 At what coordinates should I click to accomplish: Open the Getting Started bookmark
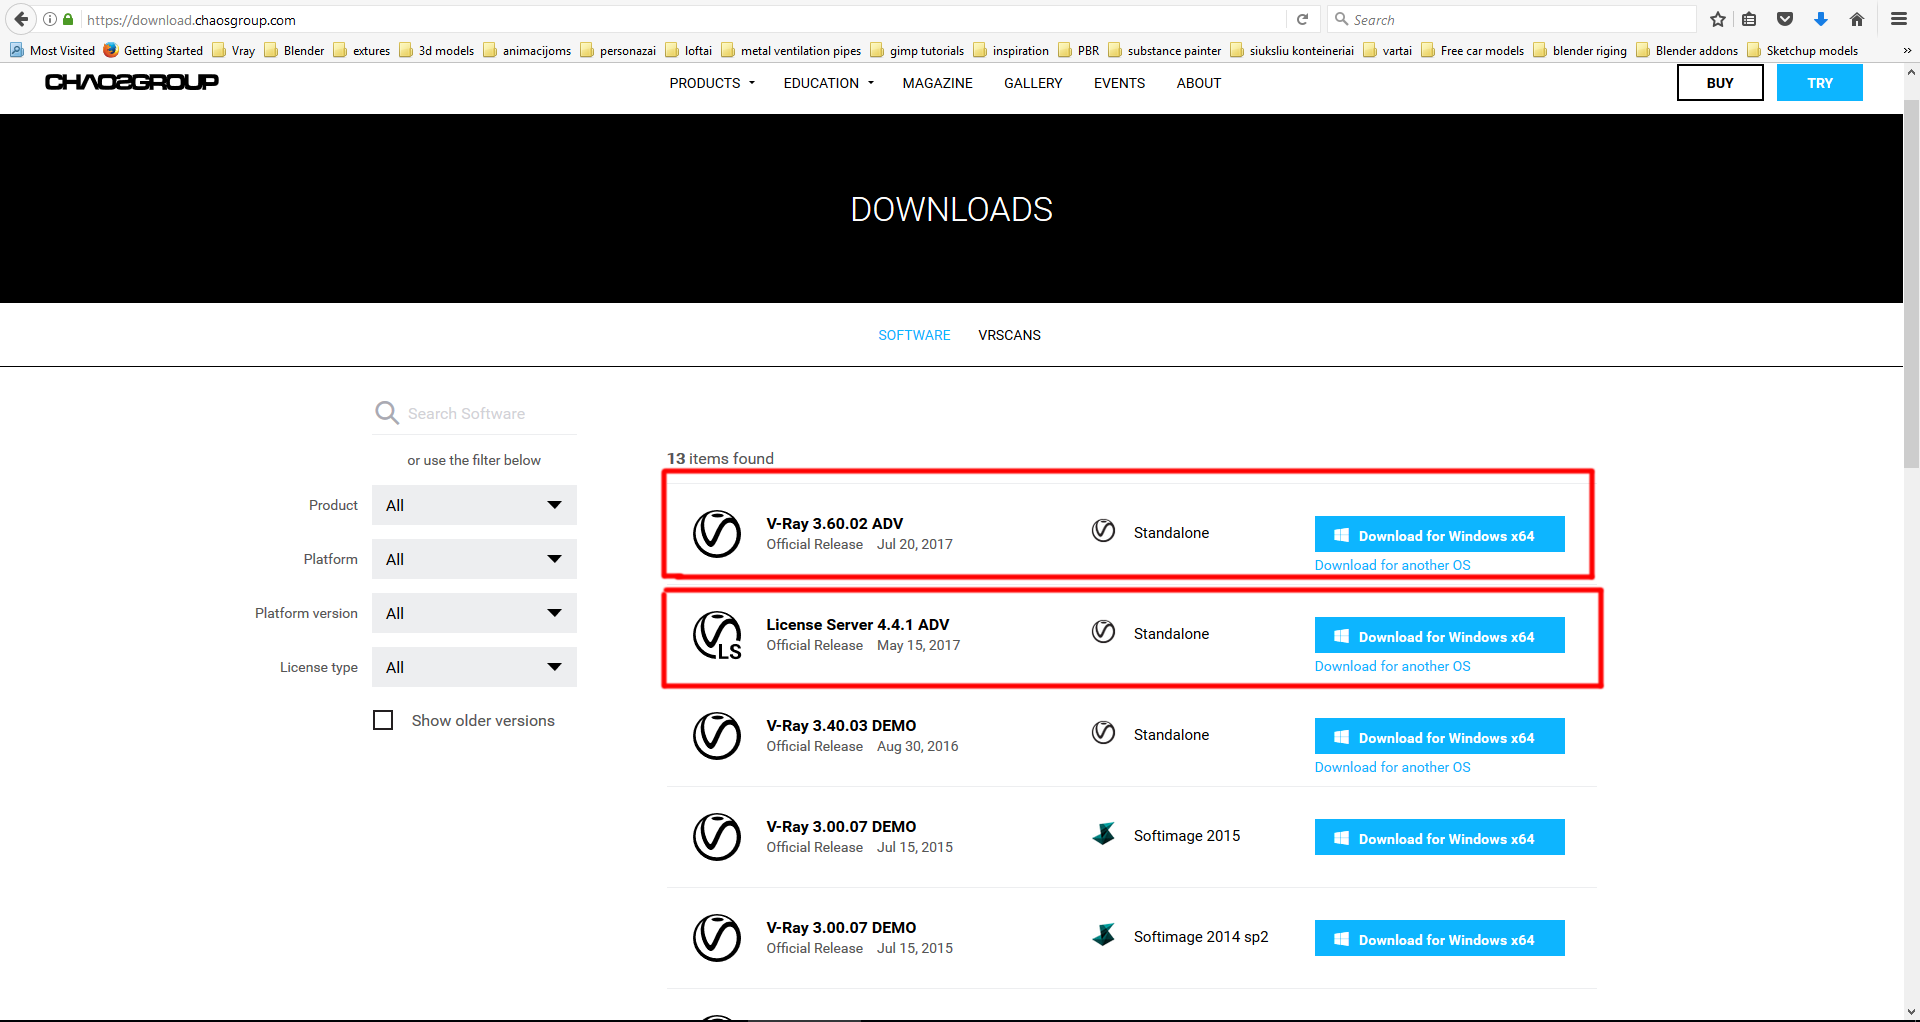(x=153, y=50)
